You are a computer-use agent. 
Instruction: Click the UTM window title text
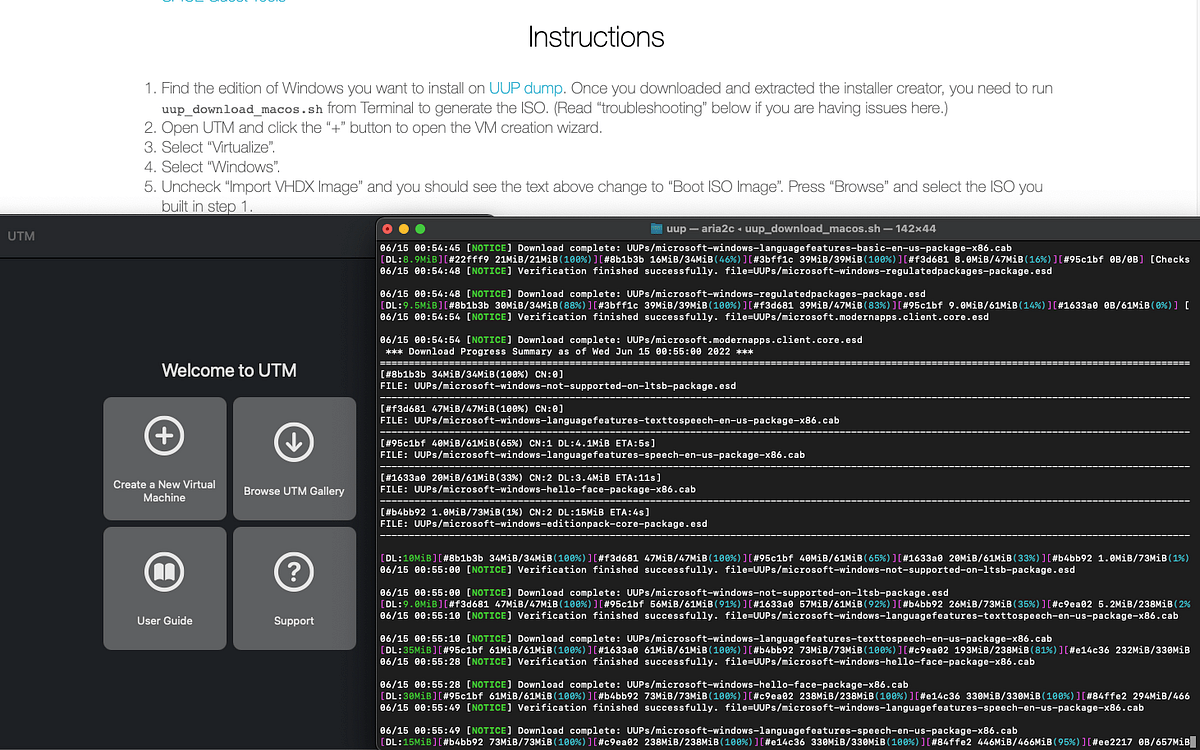(x=21, y=236)
